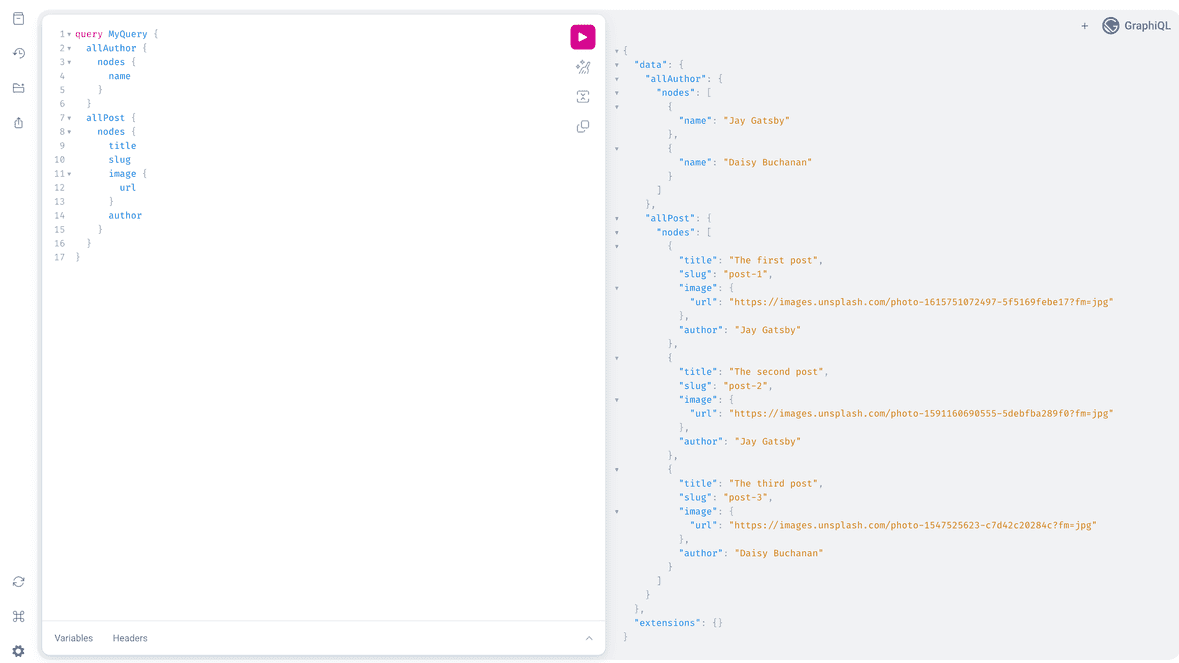Viewport: 1179px width, 663px height.
Task: Copy the query using the copy icon
Action: point(583,126)
